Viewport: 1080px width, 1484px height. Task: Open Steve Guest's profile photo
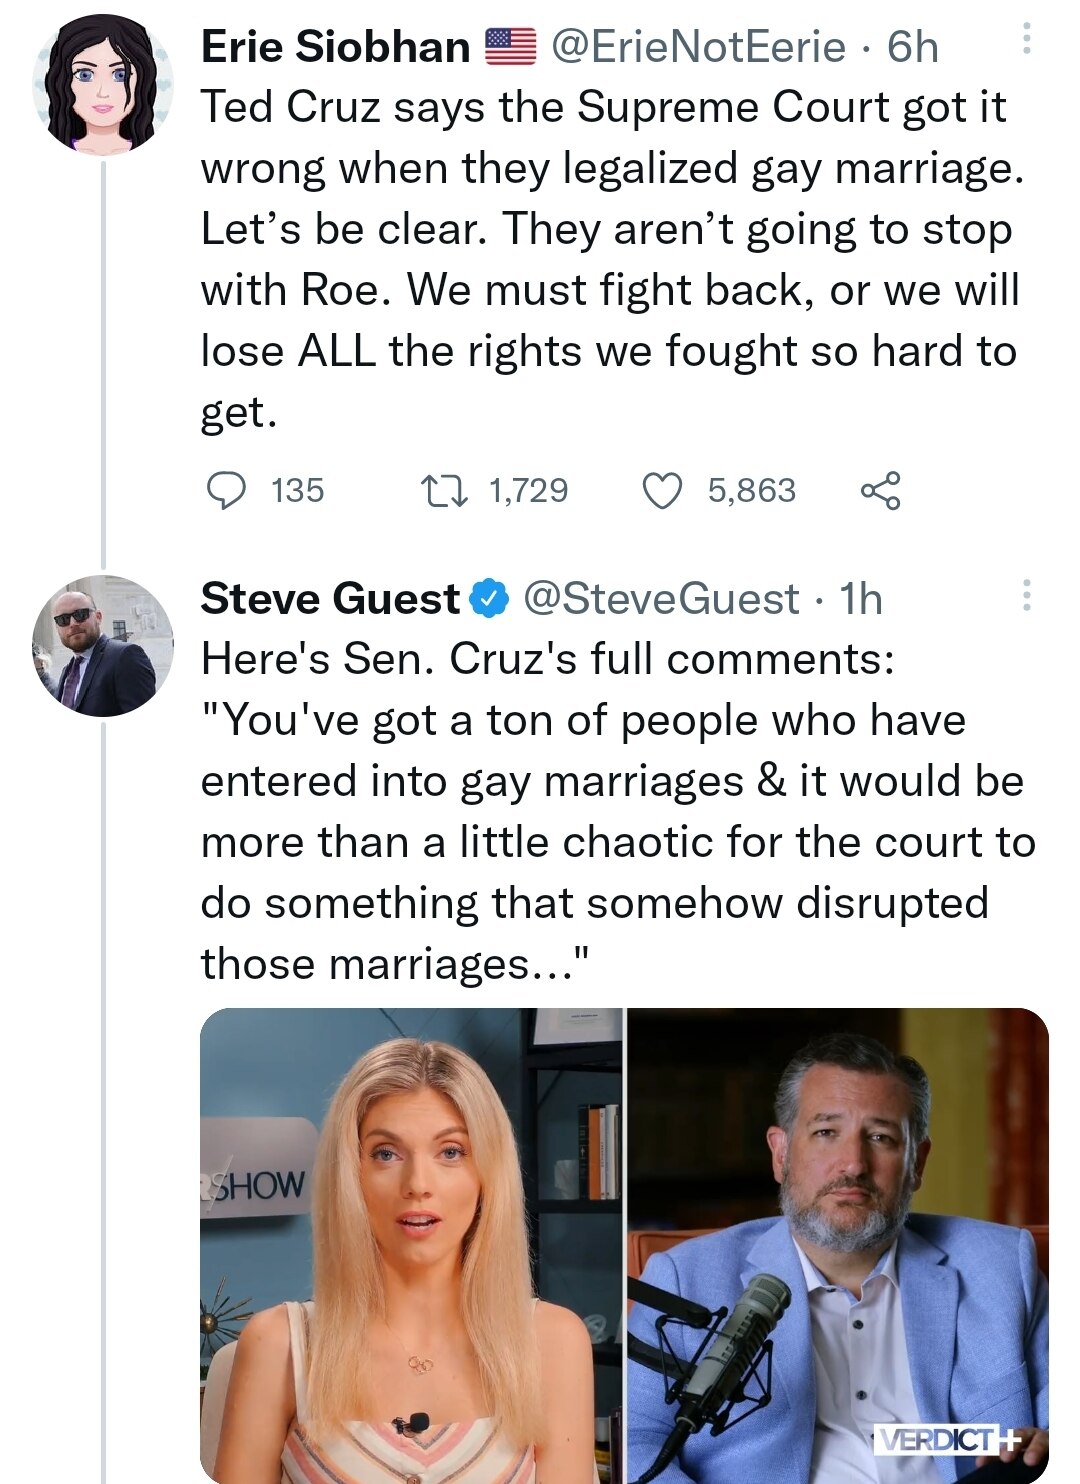102,645
